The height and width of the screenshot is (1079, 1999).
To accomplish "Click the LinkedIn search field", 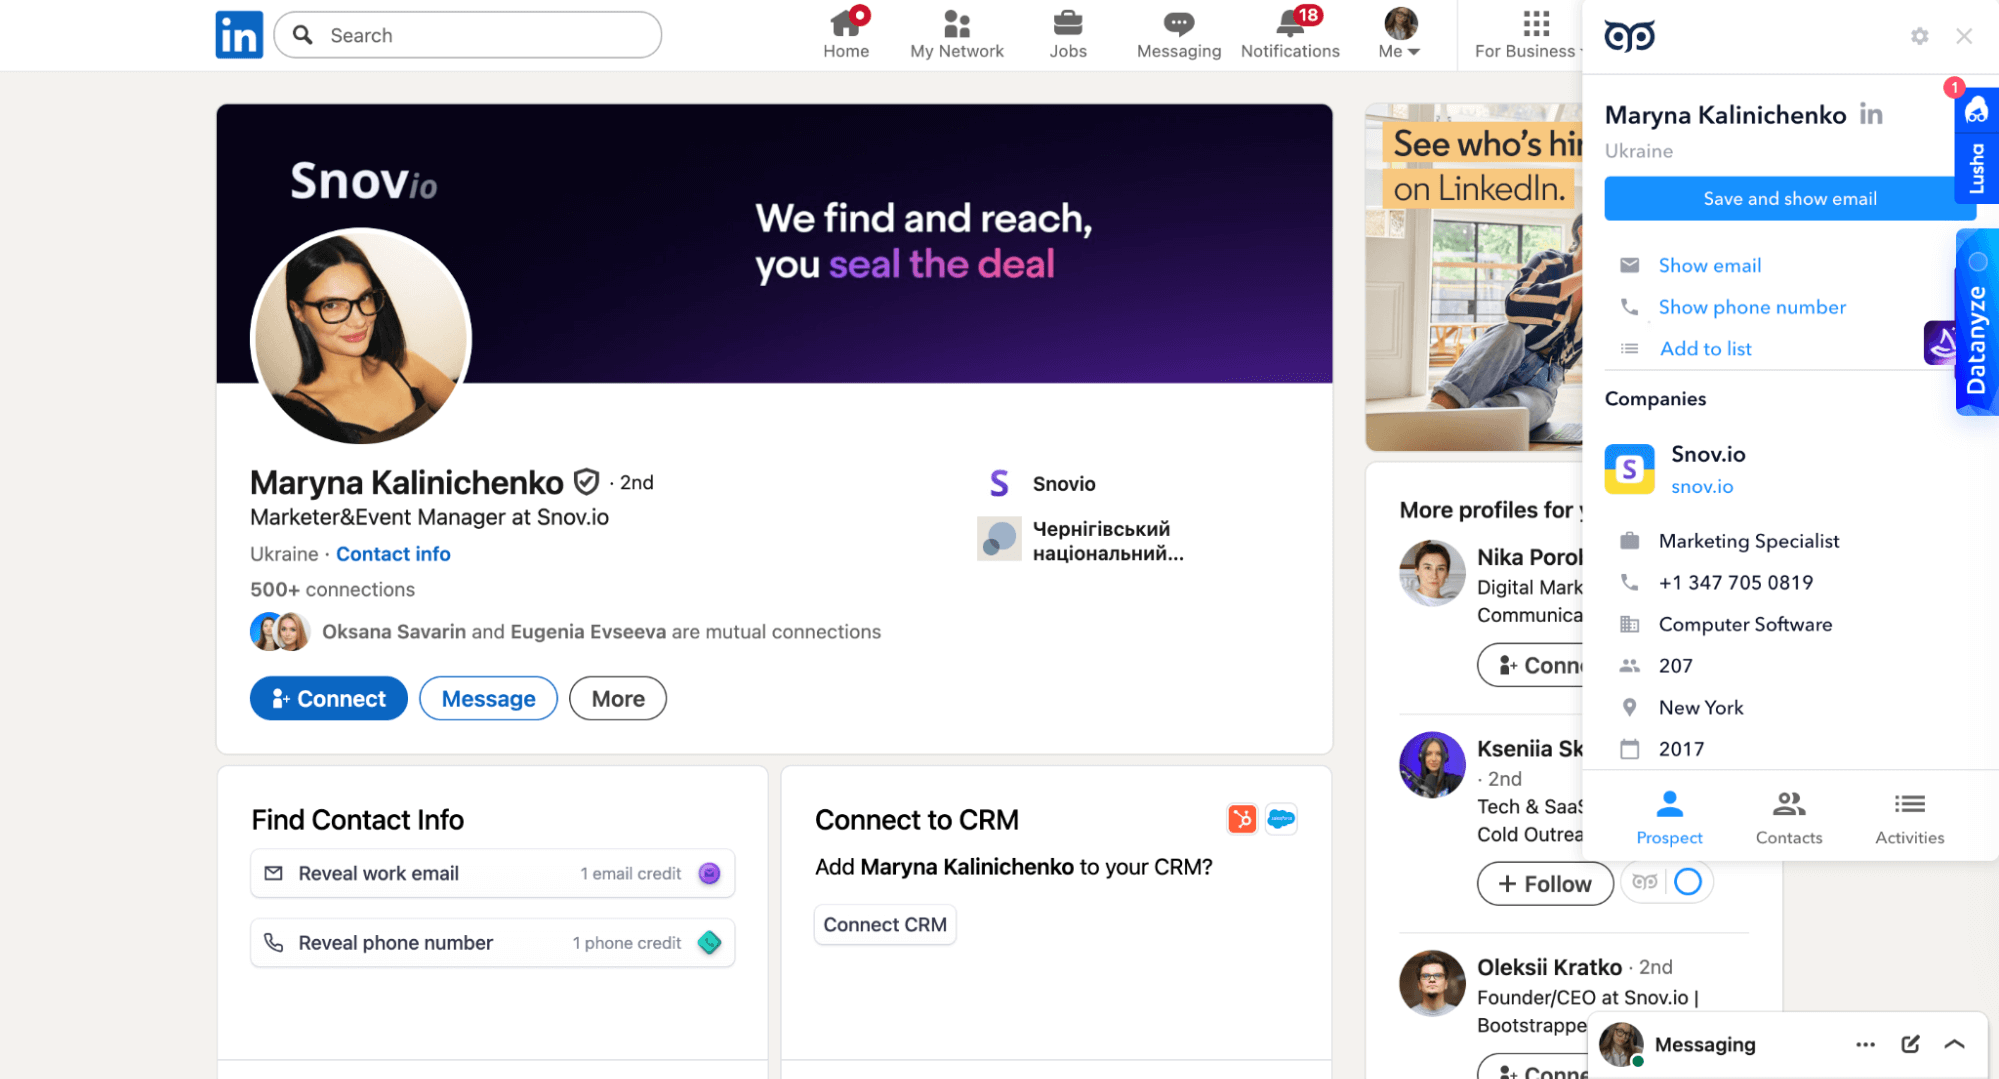I will pyautogui.click(x=468, y=35).
